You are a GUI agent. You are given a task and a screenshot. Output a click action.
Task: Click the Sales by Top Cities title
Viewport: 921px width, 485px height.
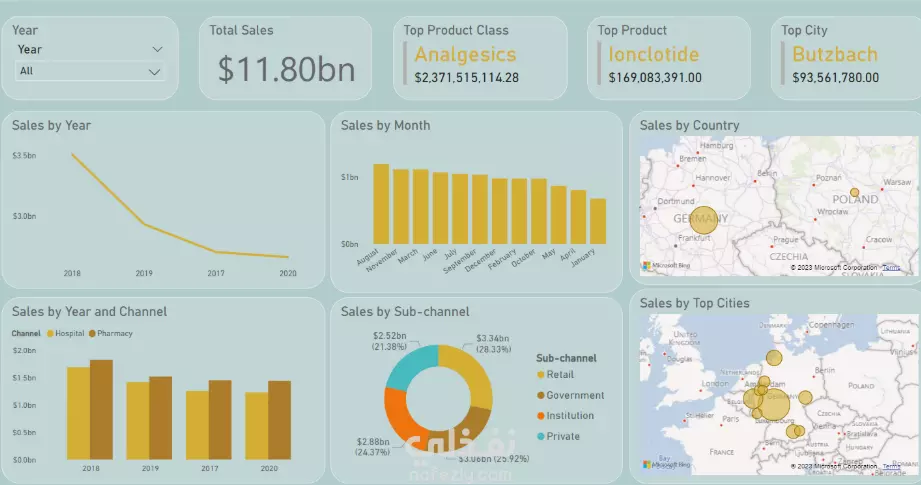(694, 304)
